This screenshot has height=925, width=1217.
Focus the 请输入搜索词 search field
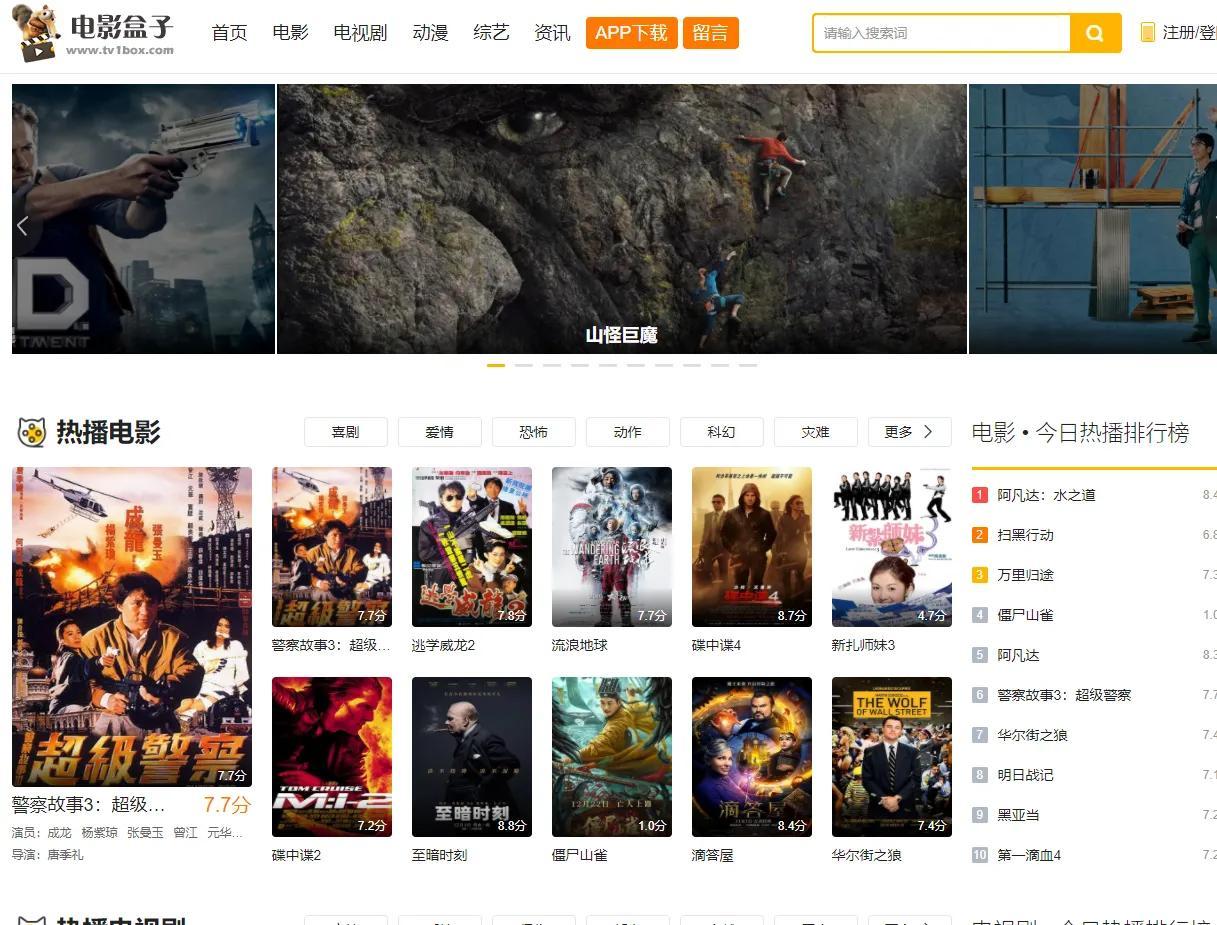click(941, 33)
